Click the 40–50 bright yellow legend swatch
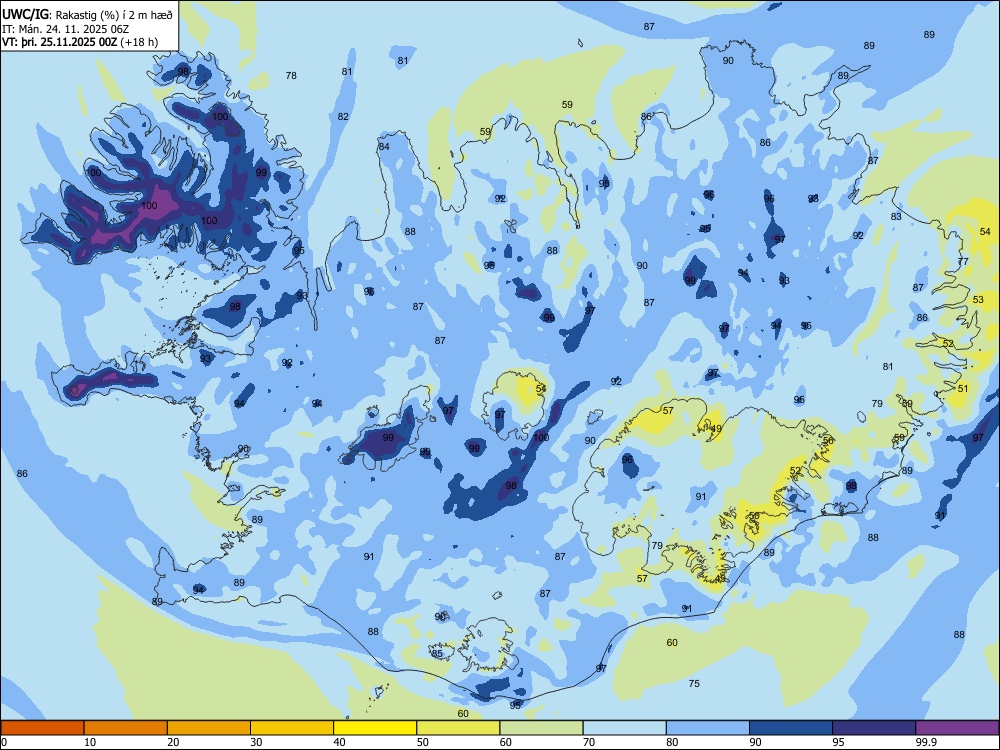 [x=375, y=728]
